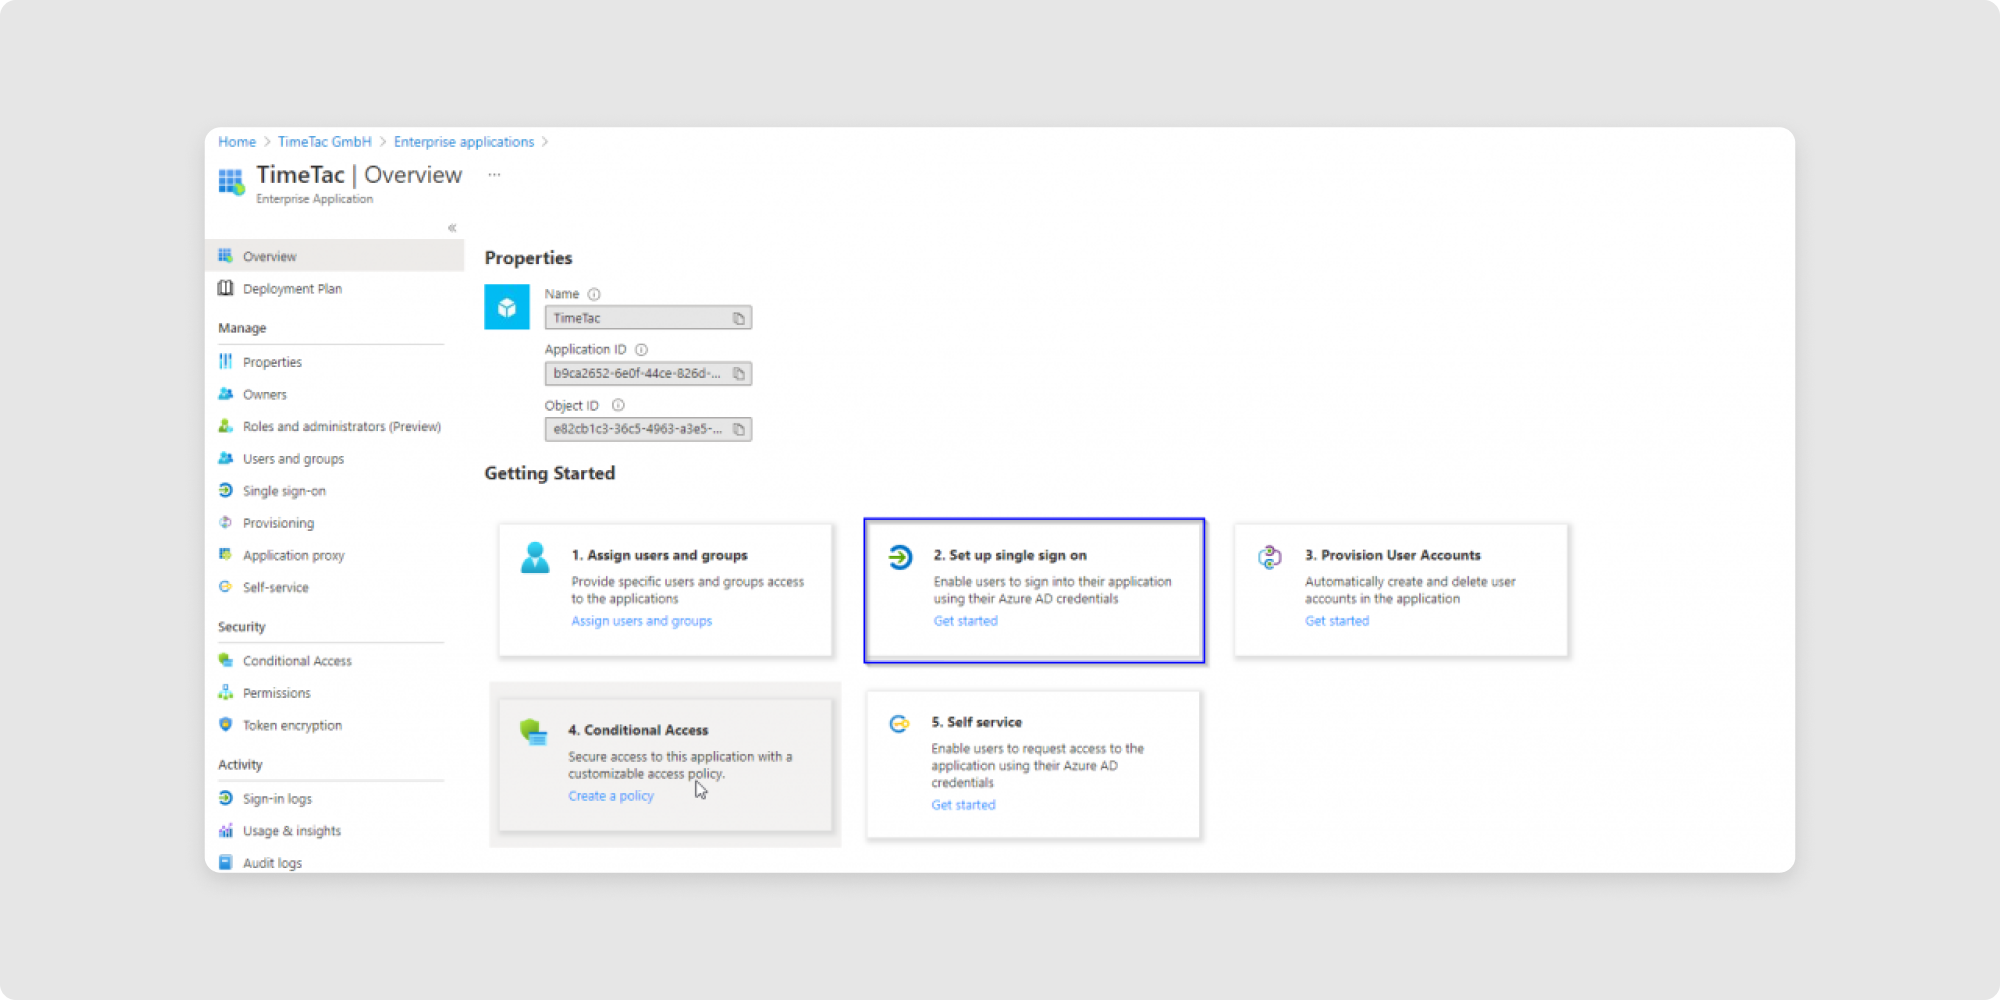Copy the Object ID to clipboard
Screen dimensions: 2000x1000
click(x=738, y=430)
